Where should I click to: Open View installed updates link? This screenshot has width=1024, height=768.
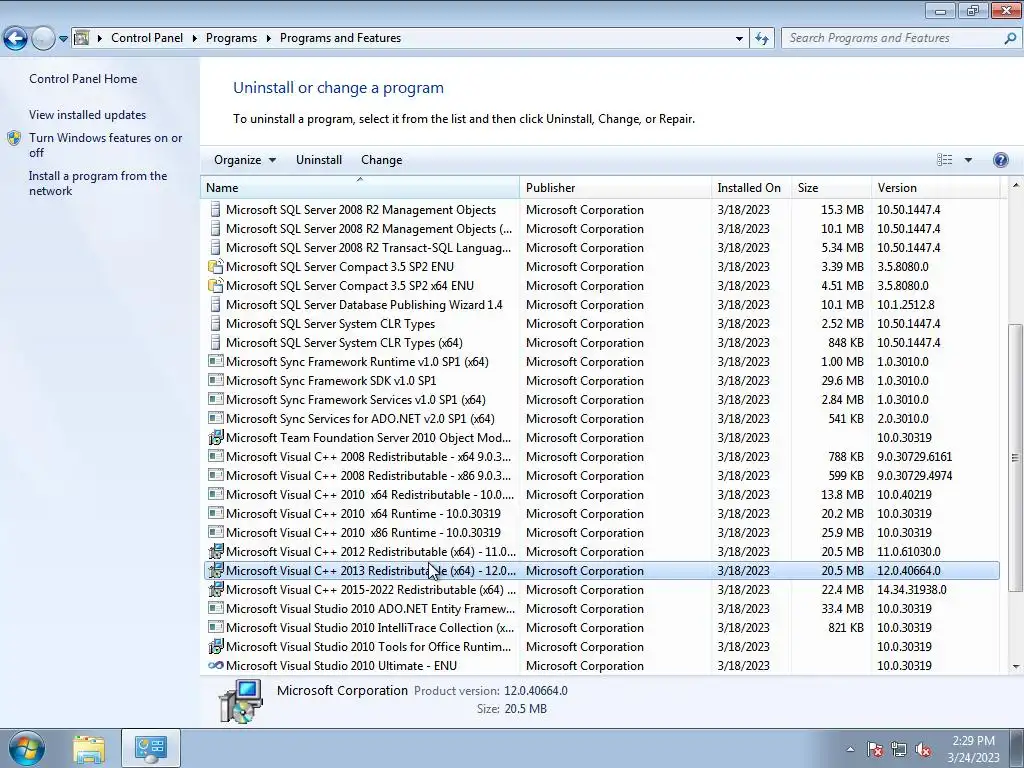pyautogui.click(x=88, y=115)
